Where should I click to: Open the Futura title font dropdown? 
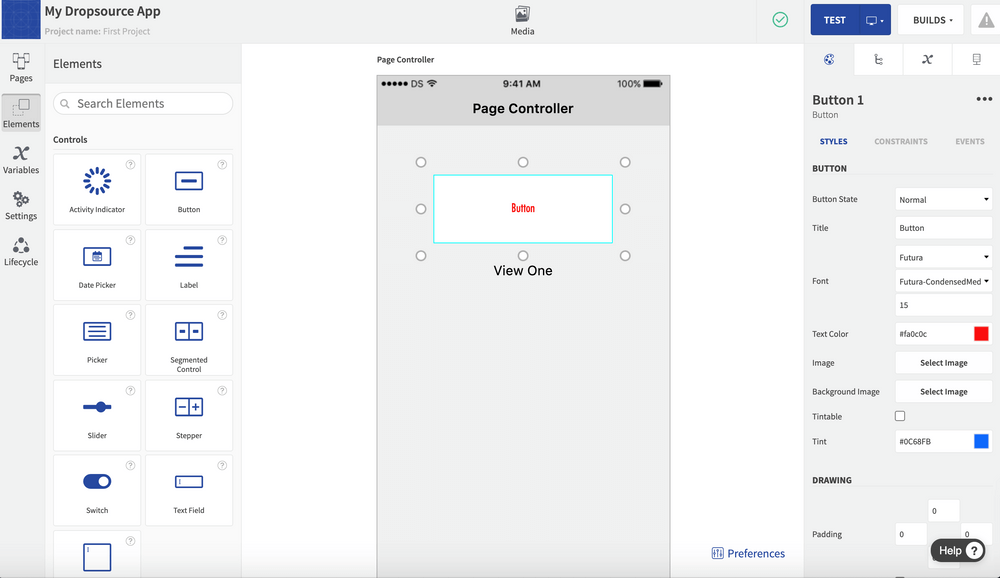tap(942, 256)
